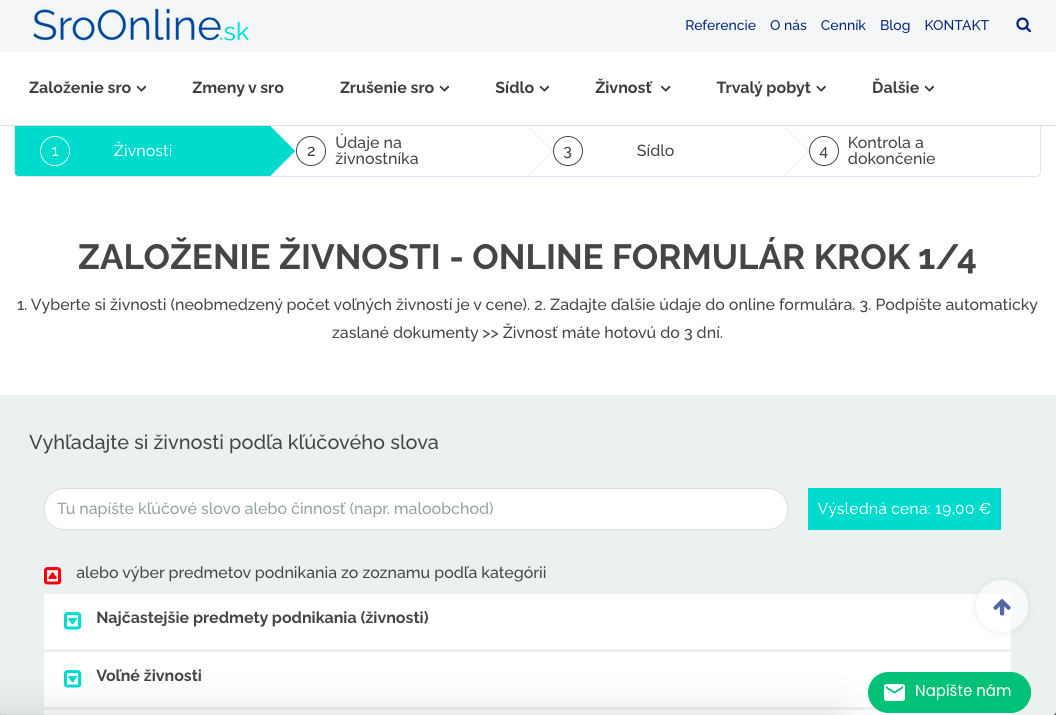This screenshot has width=1056, height=715.
Task: Open the O nás page
Action: [x=788, y=26]
